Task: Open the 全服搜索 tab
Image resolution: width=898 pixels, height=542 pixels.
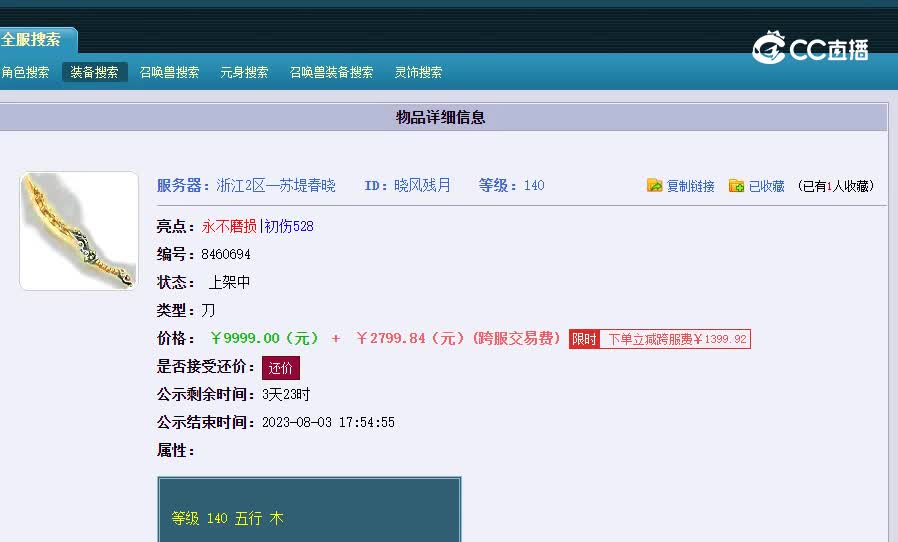Action: tap(33, 40)
